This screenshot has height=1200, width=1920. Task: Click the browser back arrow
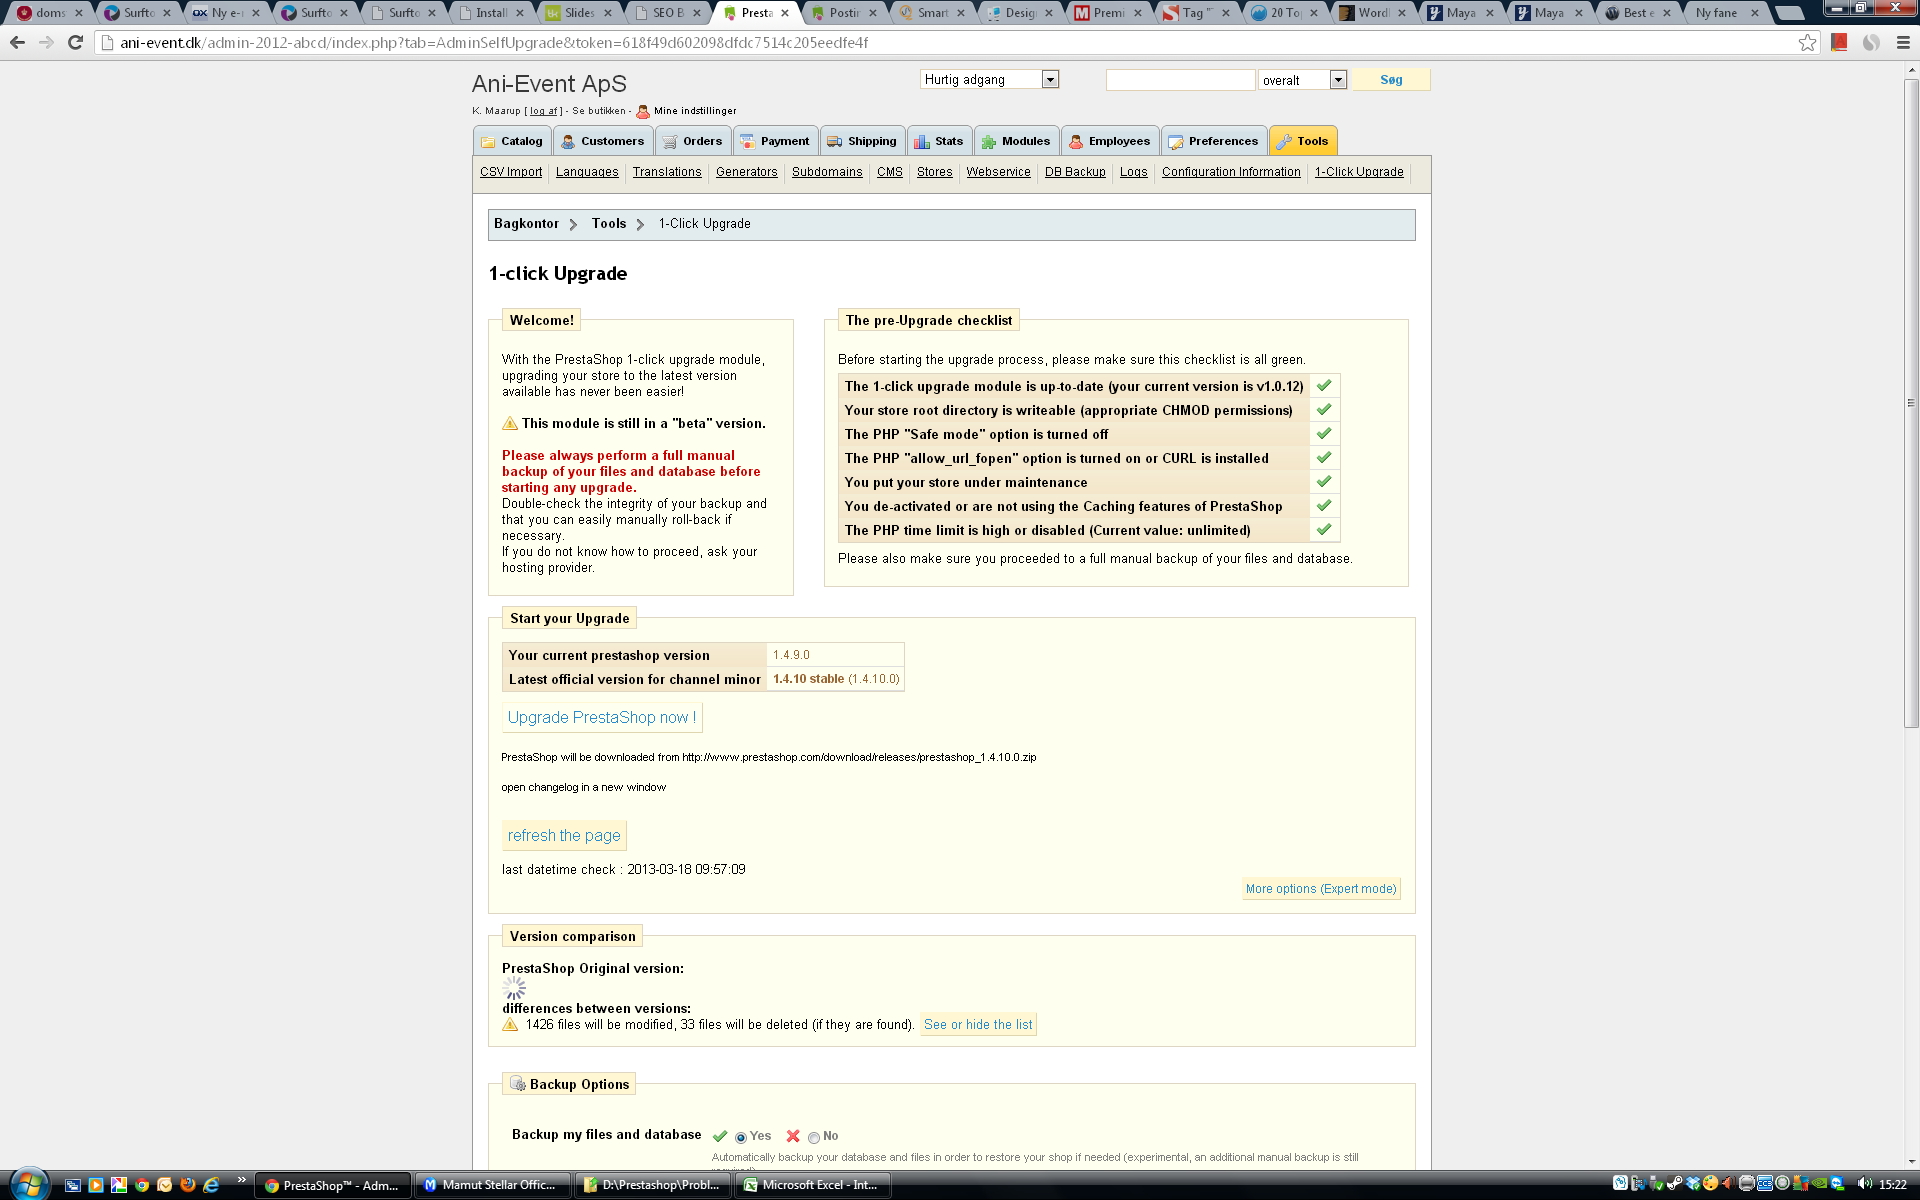(17, 42)
